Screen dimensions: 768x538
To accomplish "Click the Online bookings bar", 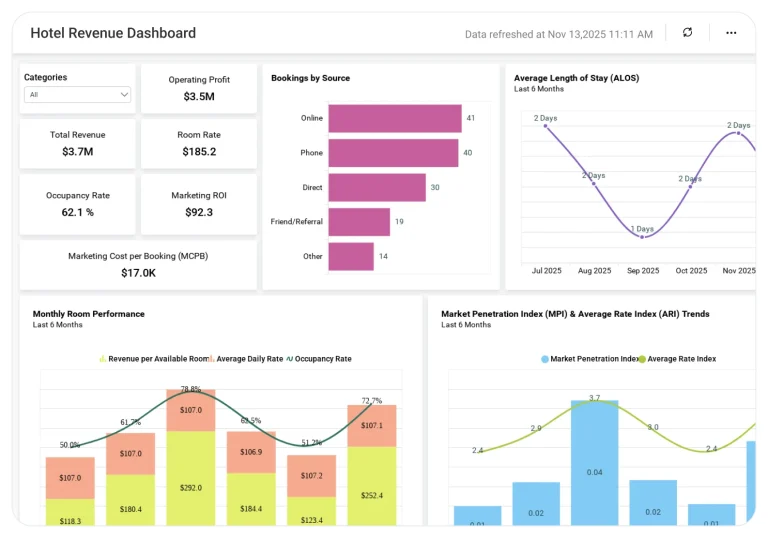I will tap(395, 118).
